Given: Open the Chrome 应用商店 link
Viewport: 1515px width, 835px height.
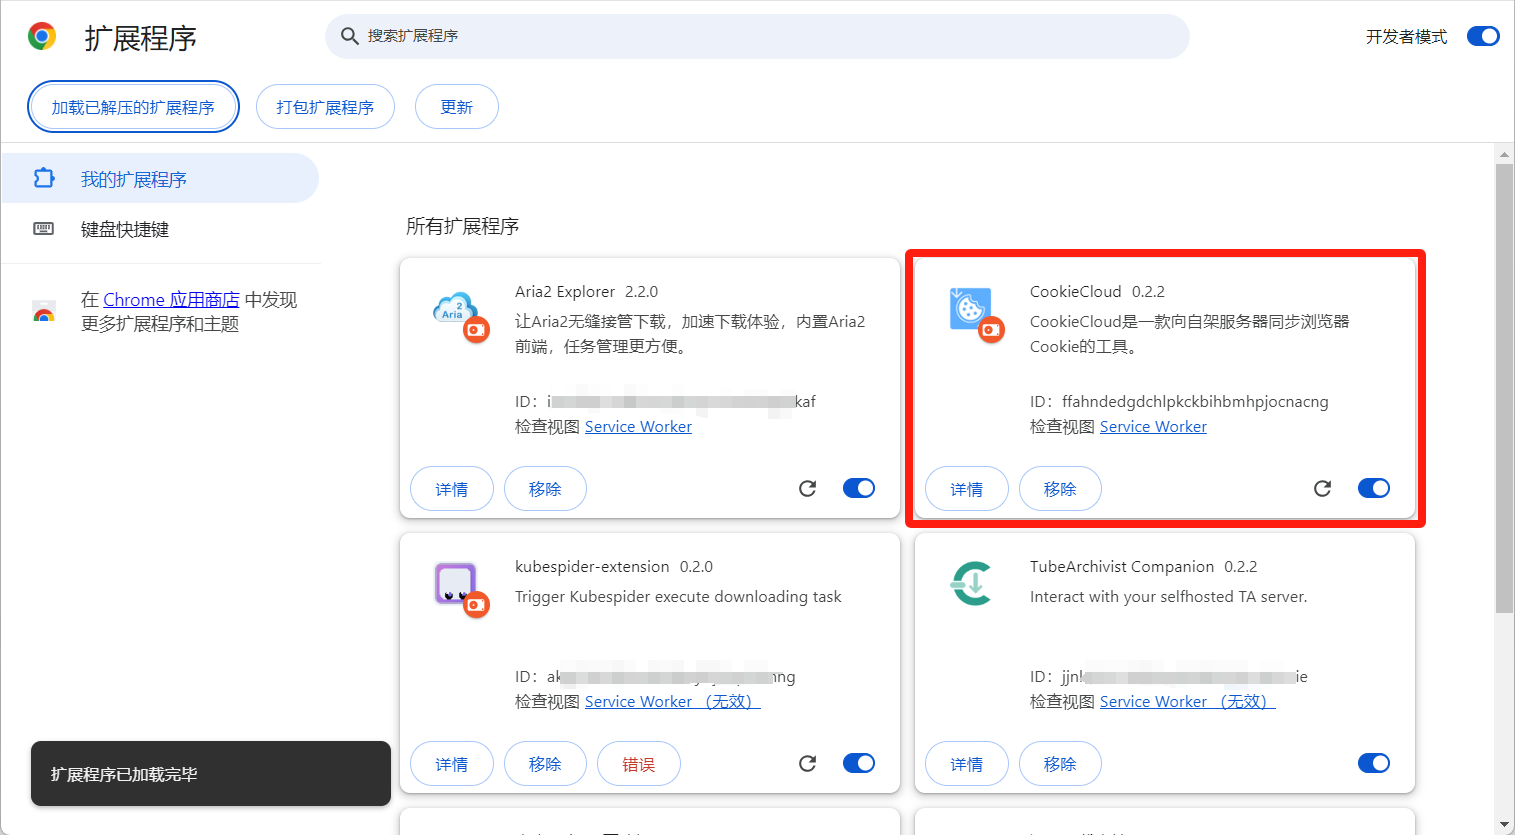Looking at the screenshot, I should point(171,299).
